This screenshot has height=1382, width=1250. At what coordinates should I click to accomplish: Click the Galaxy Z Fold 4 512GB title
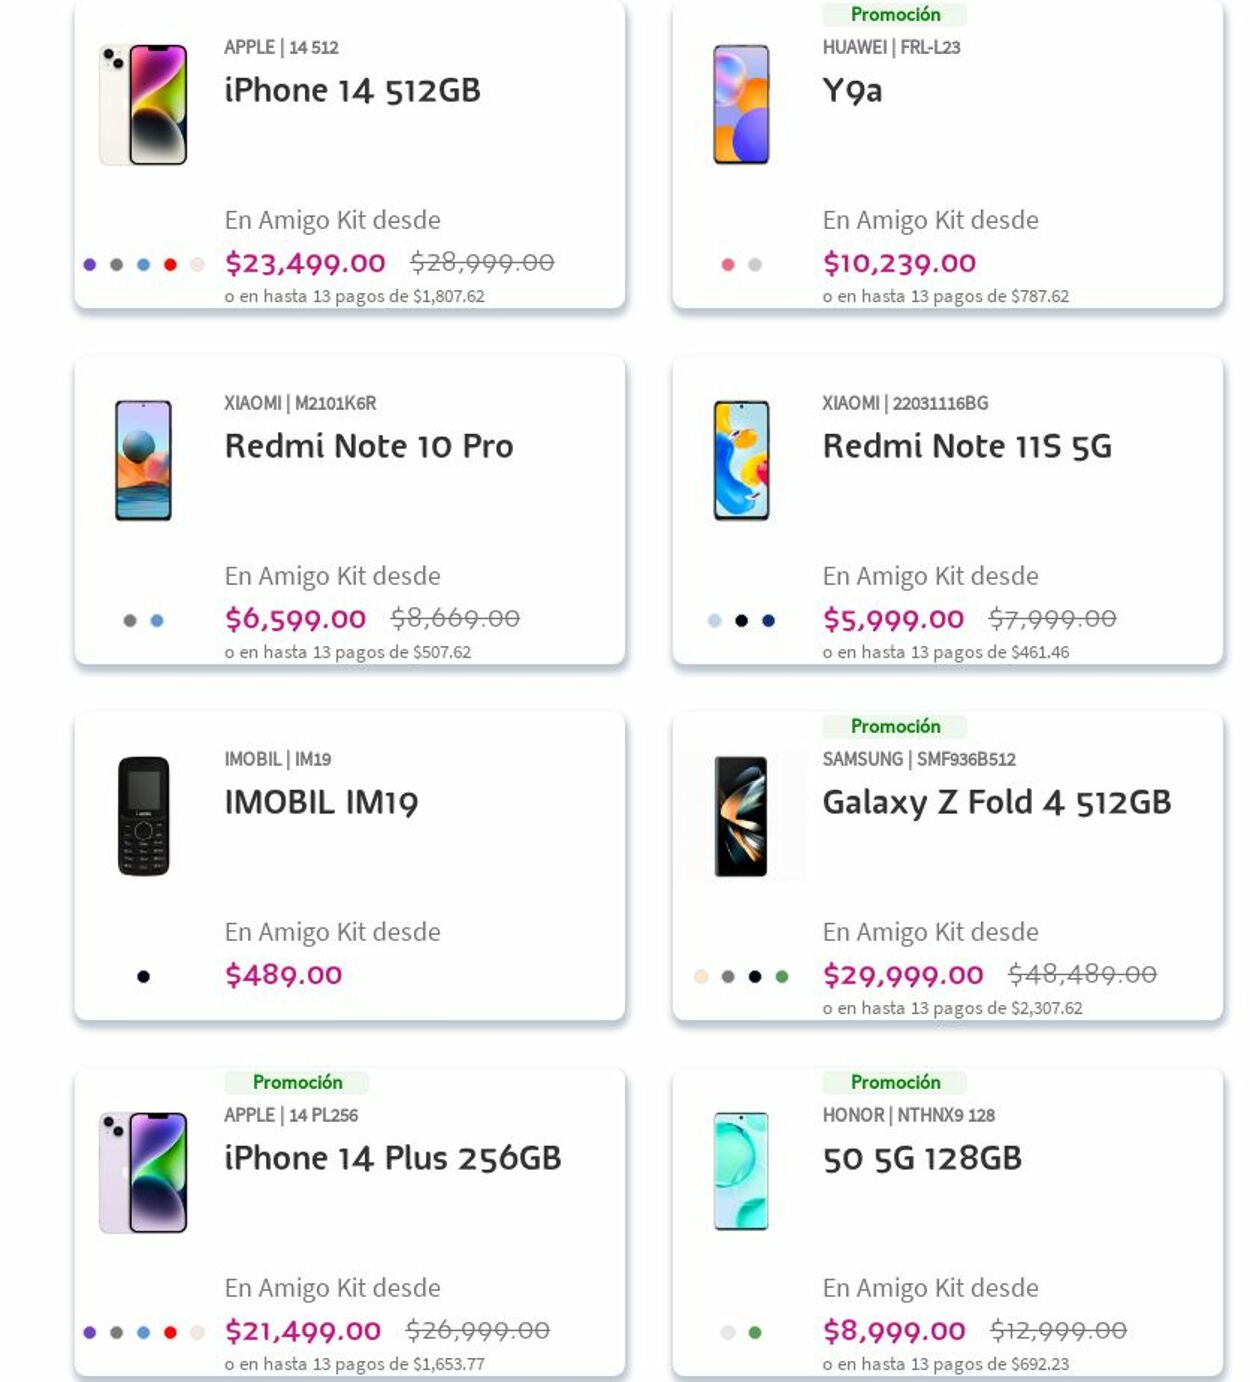point(996,802)
